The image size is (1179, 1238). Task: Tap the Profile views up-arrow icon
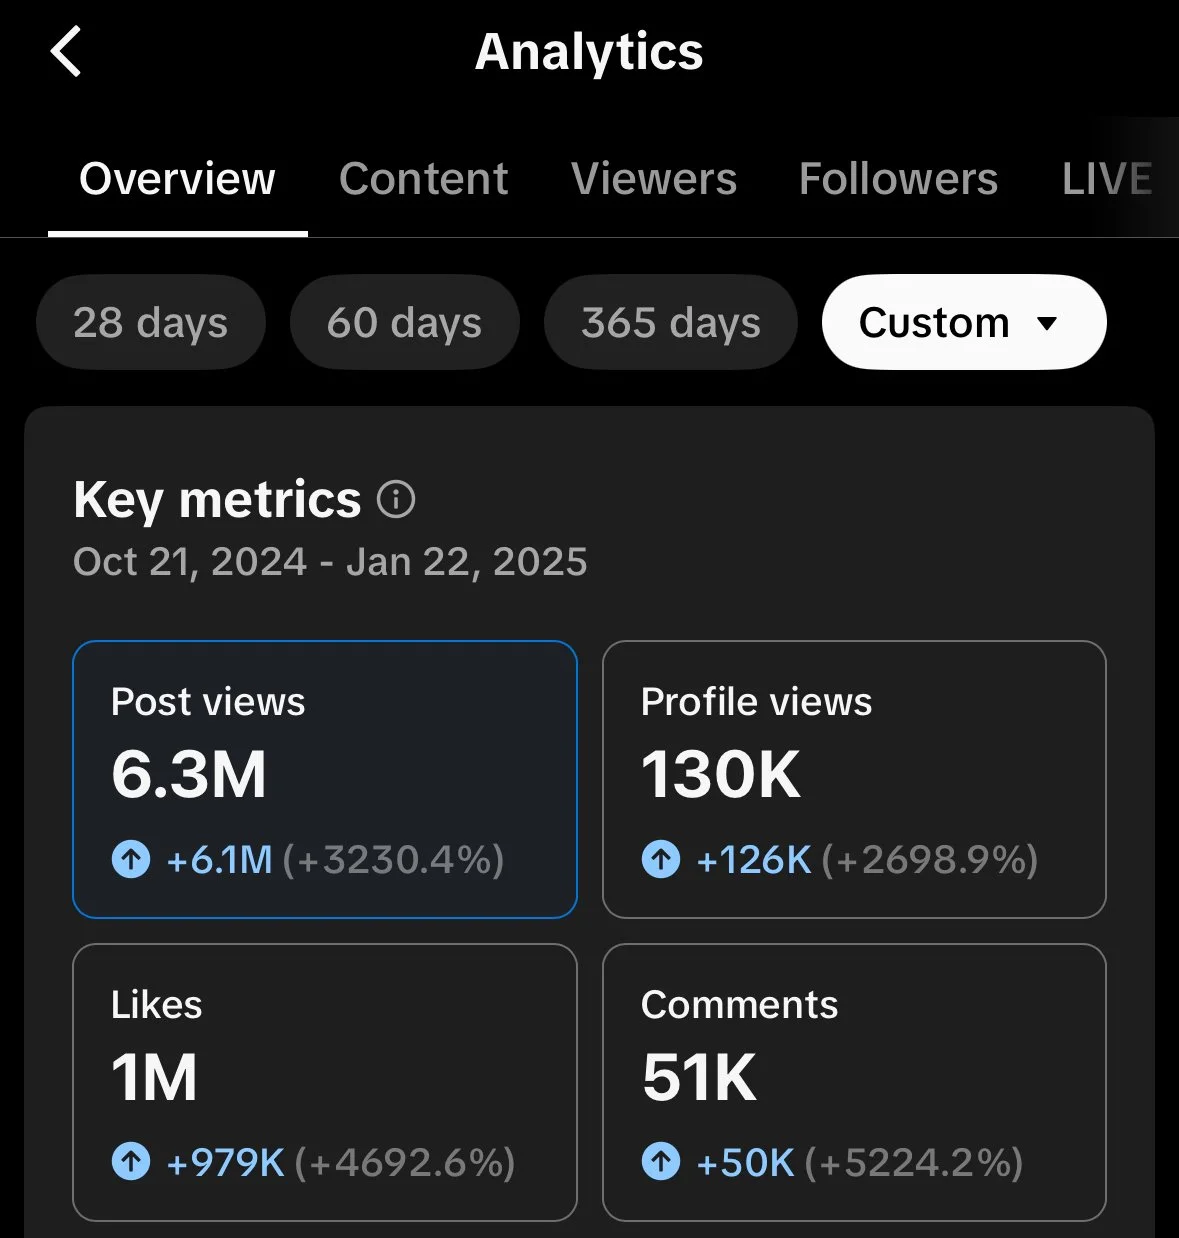(661, 859)
